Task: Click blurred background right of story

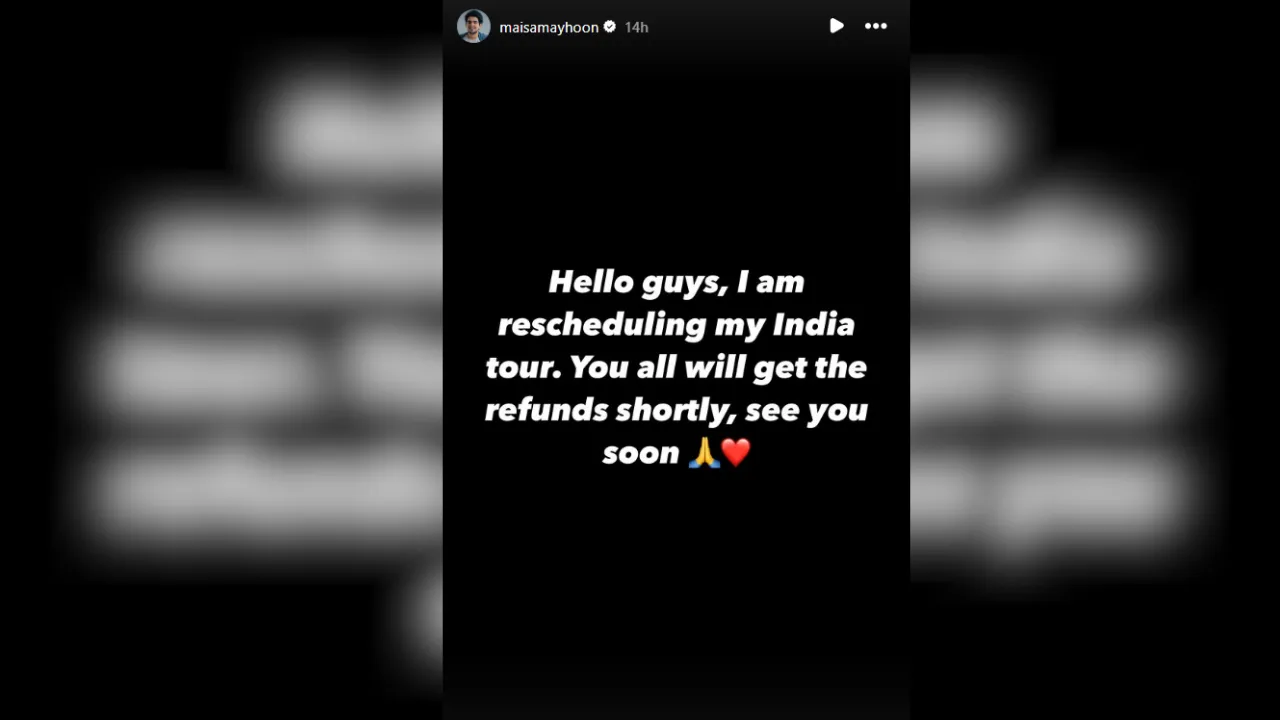Action: pyautogui.click(x=1095, y=360)
